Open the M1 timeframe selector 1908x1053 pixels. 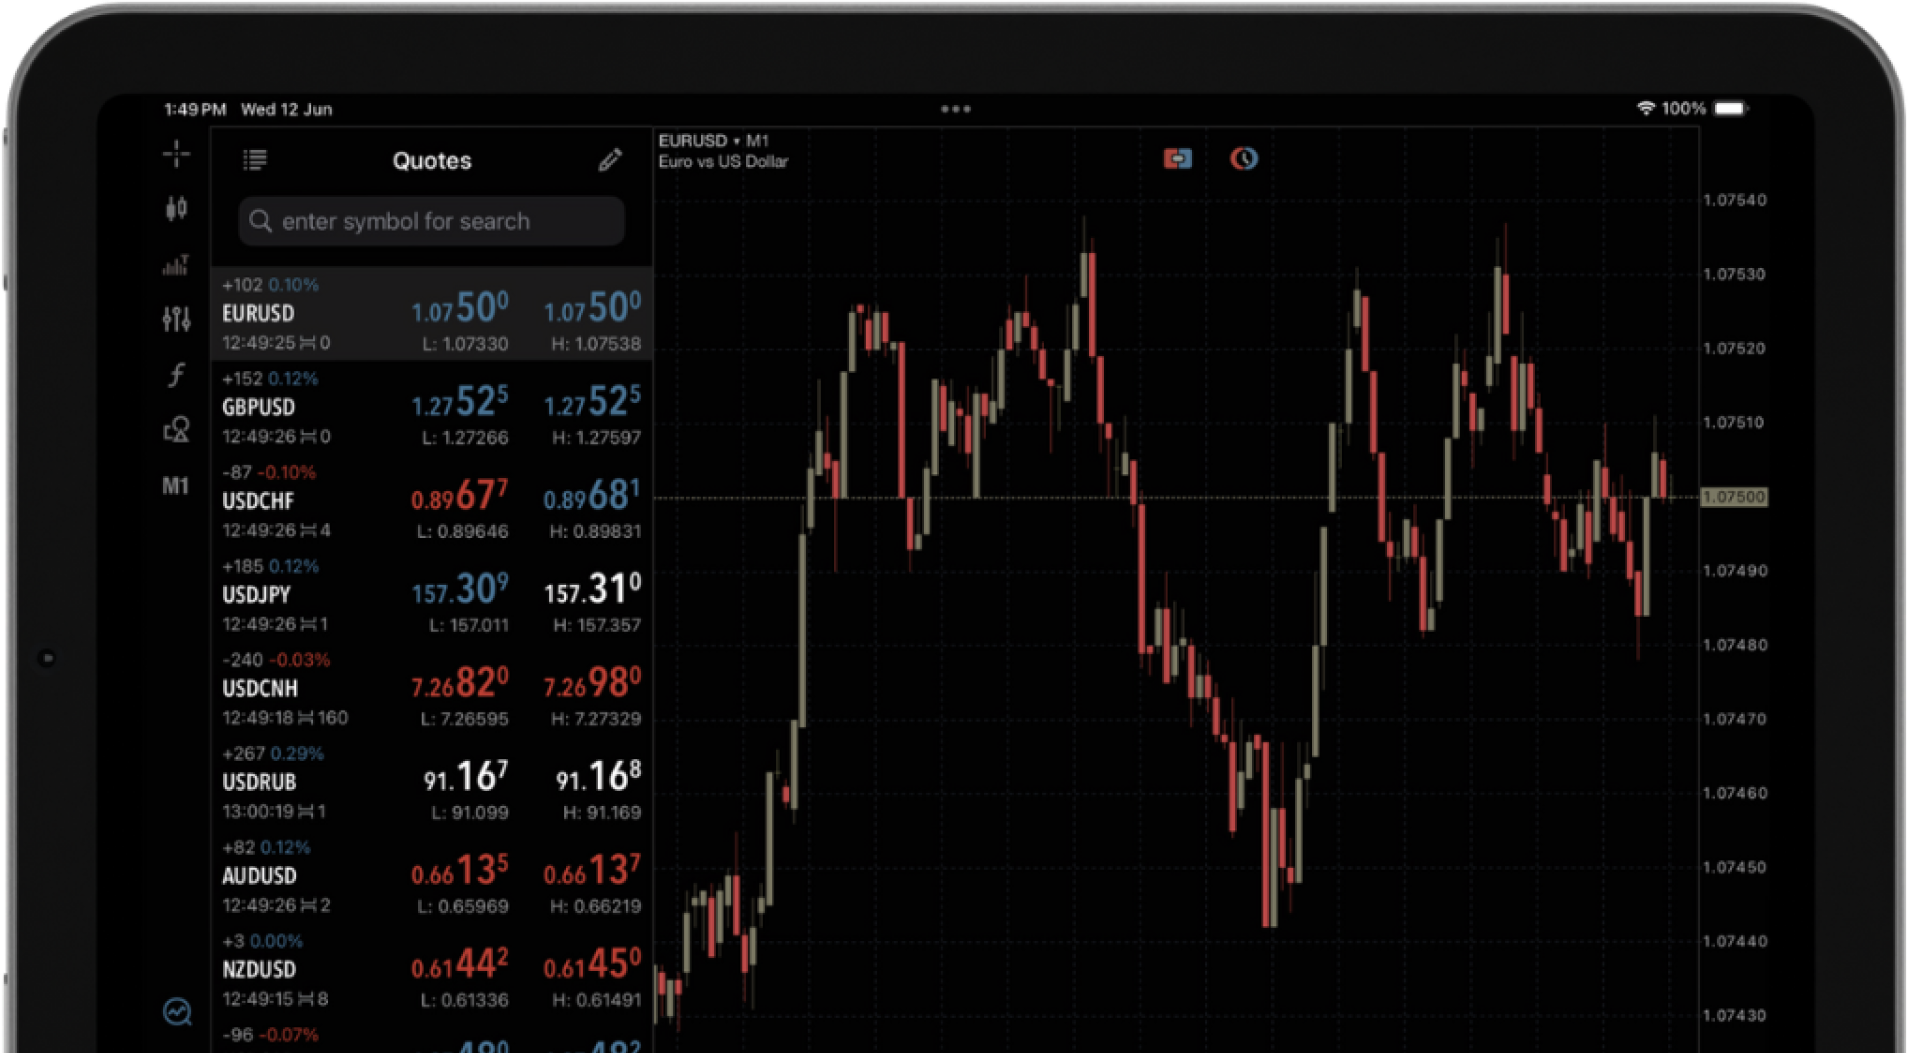(176, 486)
